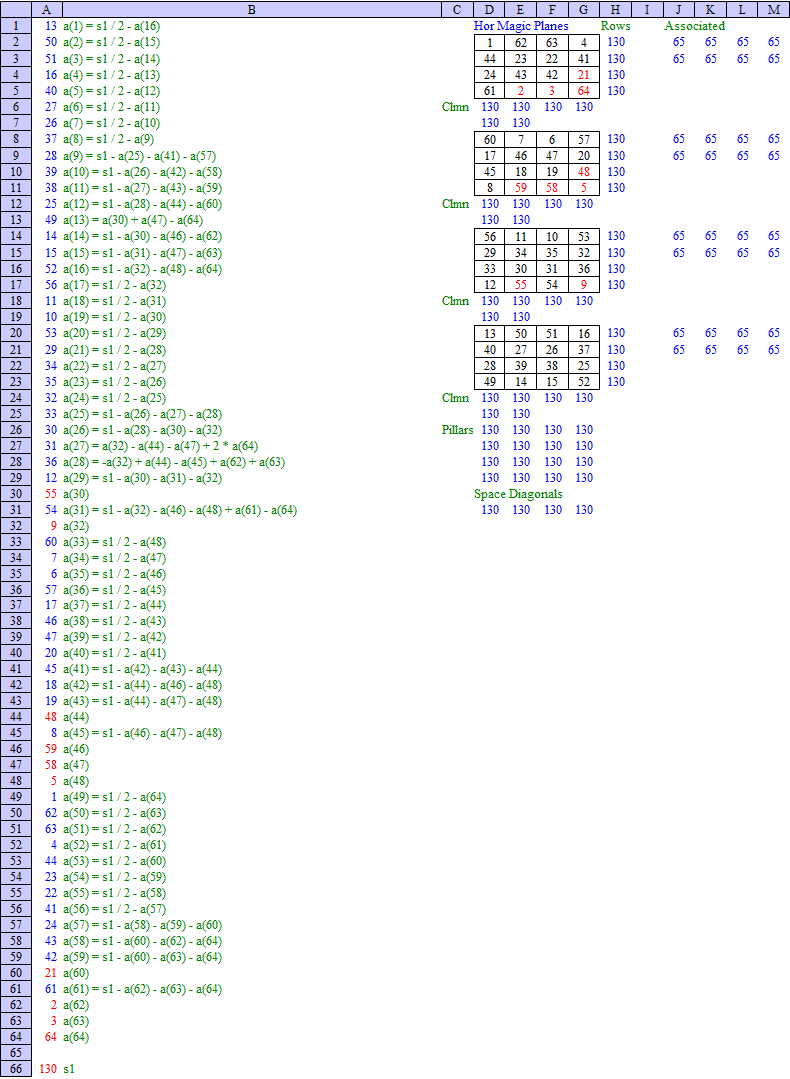Select column A header
Image resolution: width=790 pixels, height=1079 pixels.
coord(46,10)
